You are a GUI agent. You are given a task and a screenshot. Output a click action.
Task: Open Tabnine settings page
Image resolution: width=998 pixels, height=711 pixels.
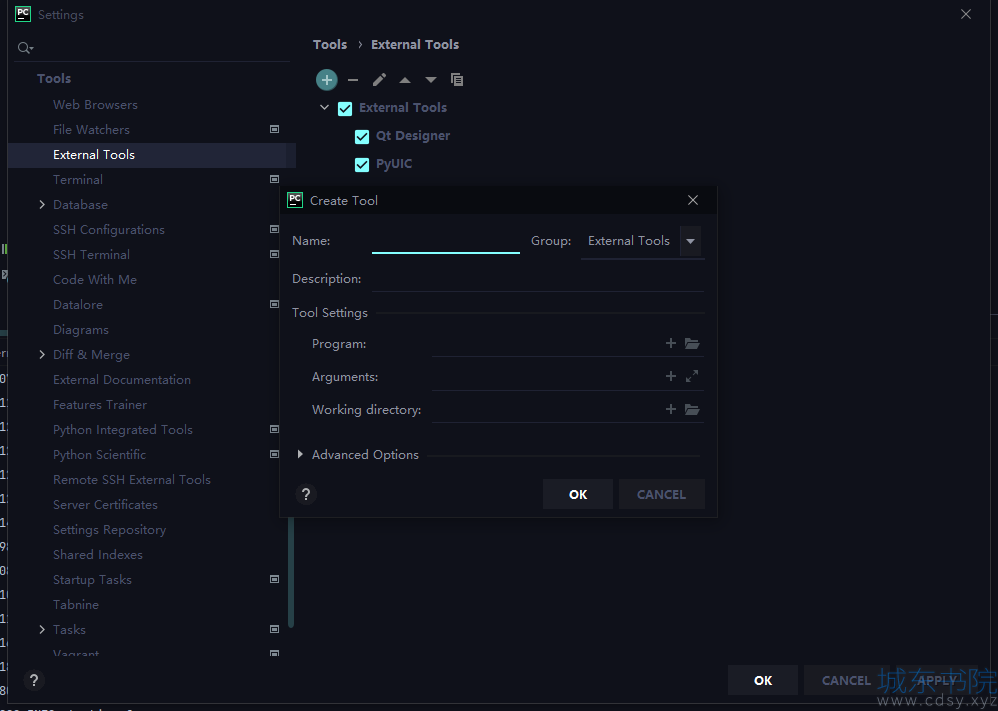[x=76, y=605]
